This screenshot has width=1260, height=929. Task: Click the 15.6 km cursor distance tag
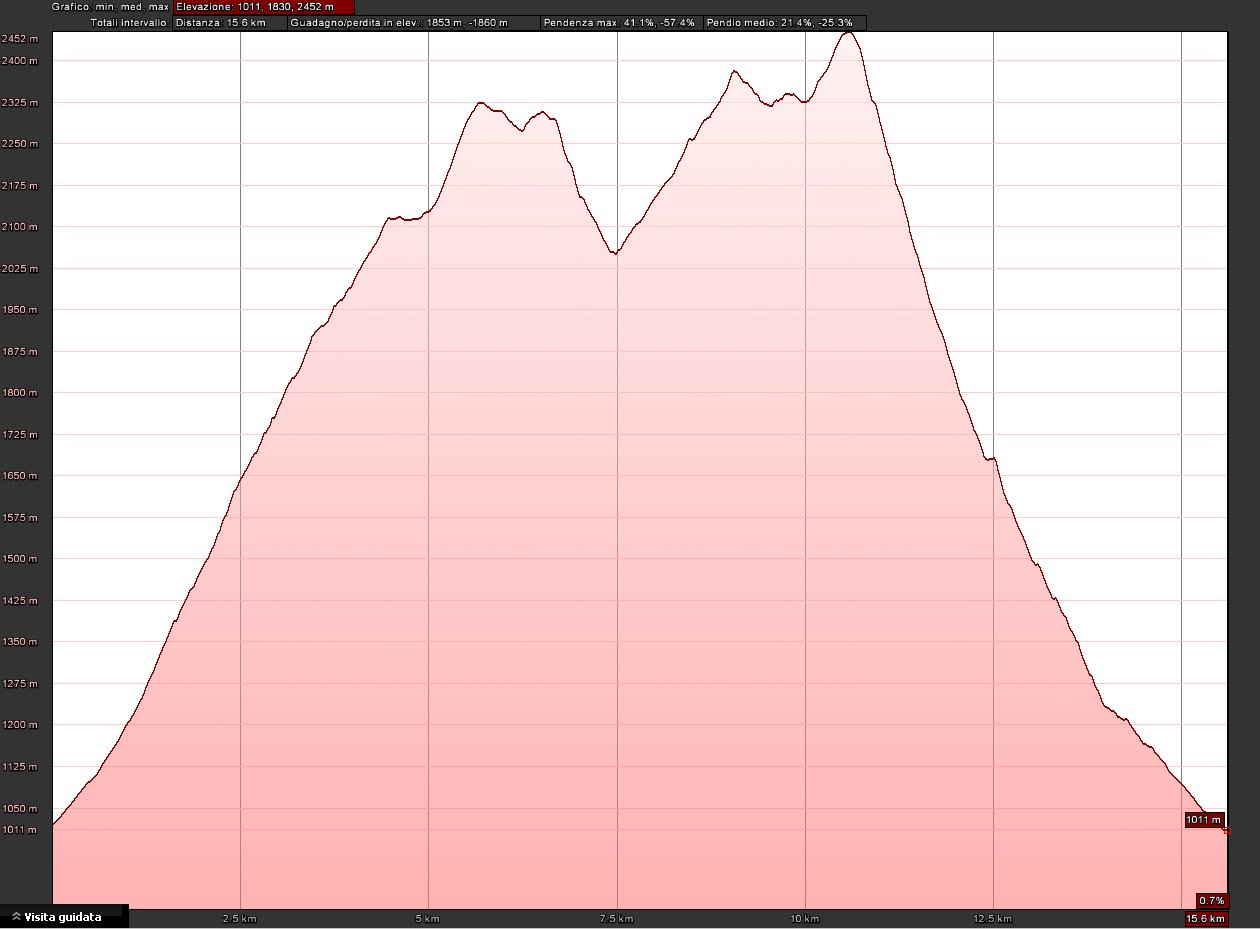click(x=1206, y=918)
